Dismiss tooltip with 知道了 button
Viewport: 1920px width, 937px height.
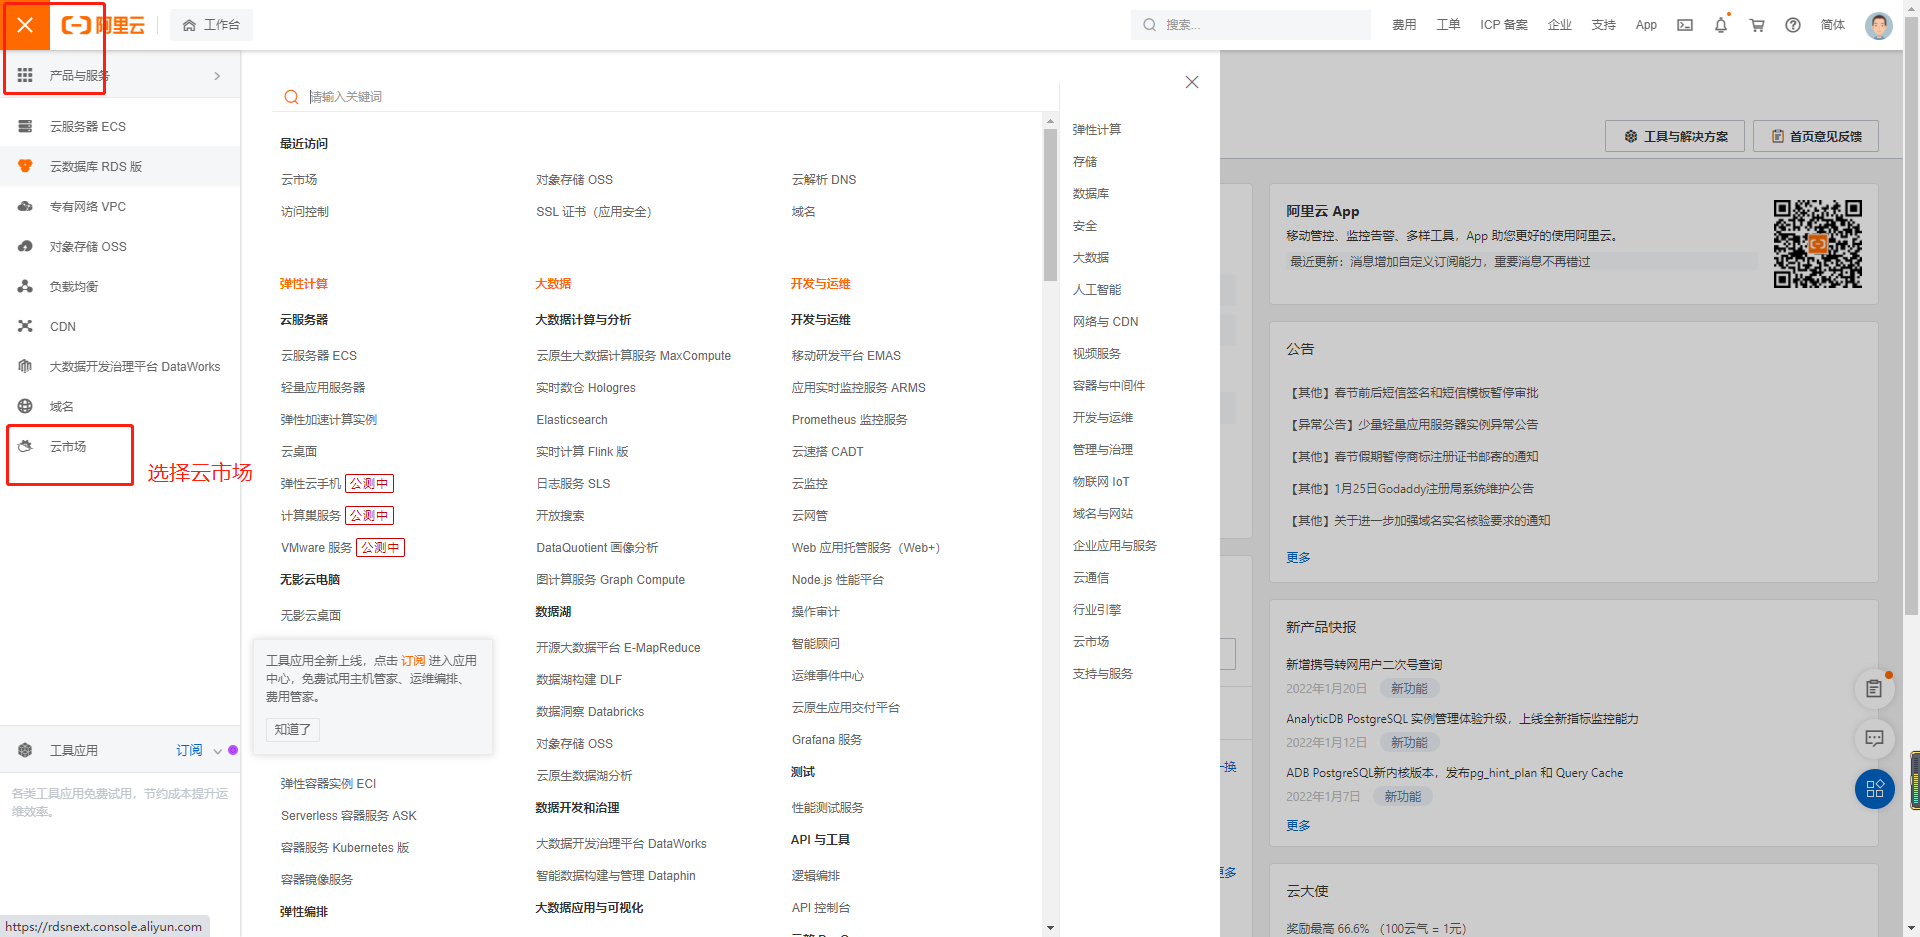[293, 729]
